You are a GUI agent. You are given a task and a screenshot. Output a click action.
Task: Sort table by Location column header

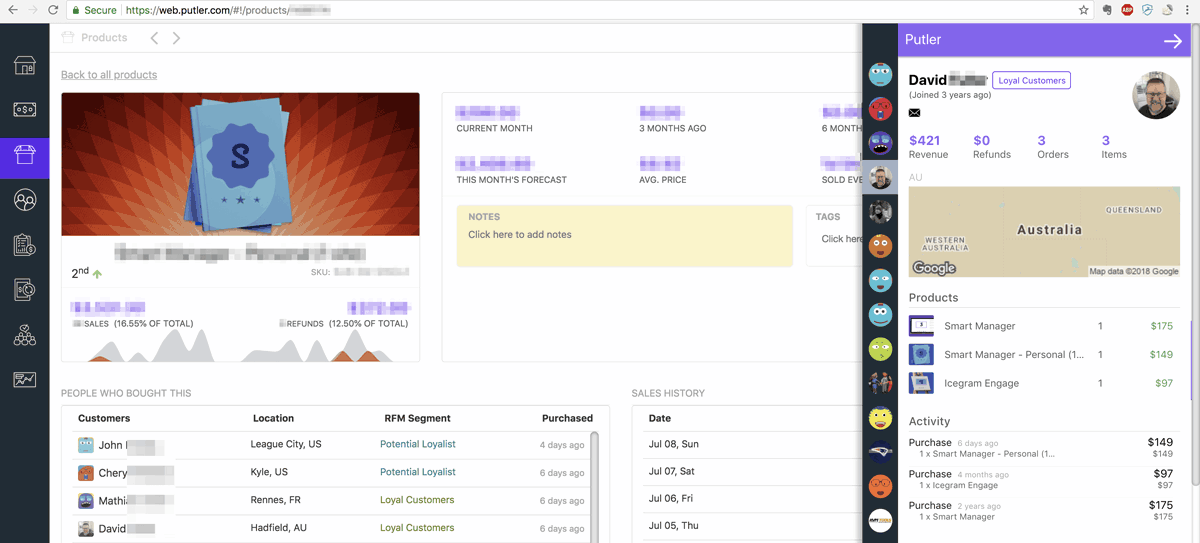(273, 418)
